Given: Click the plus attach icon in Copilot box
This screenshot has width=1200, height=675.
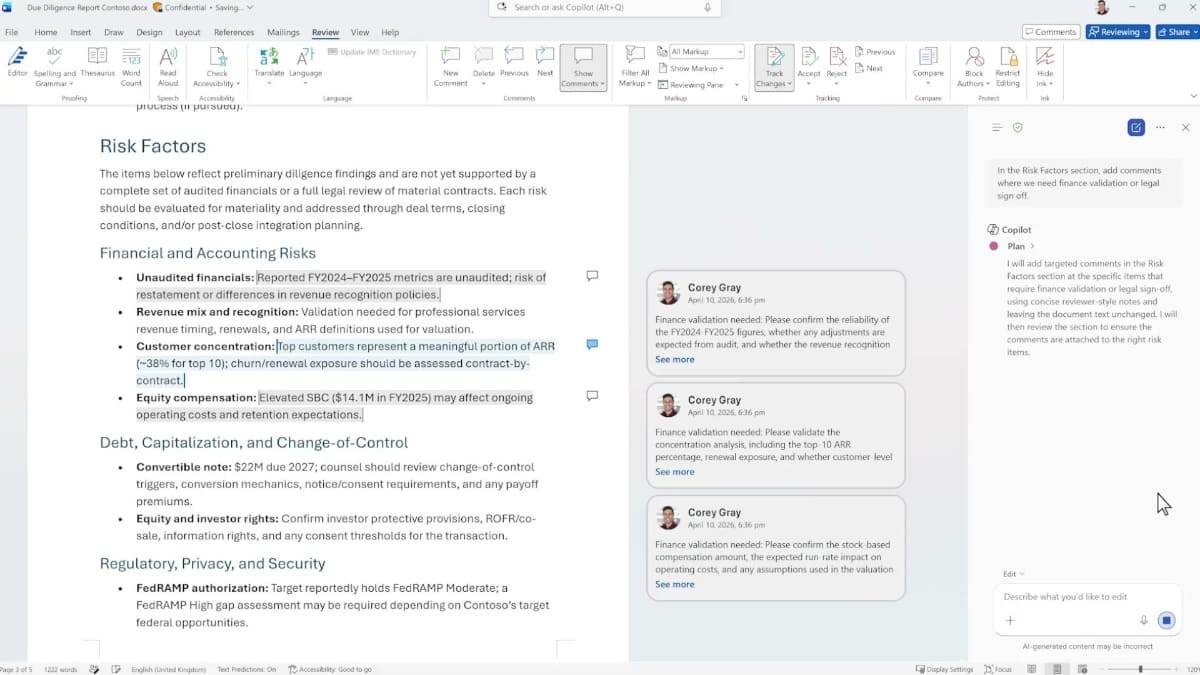Looking at the screenshot, I should point(1010,620).
